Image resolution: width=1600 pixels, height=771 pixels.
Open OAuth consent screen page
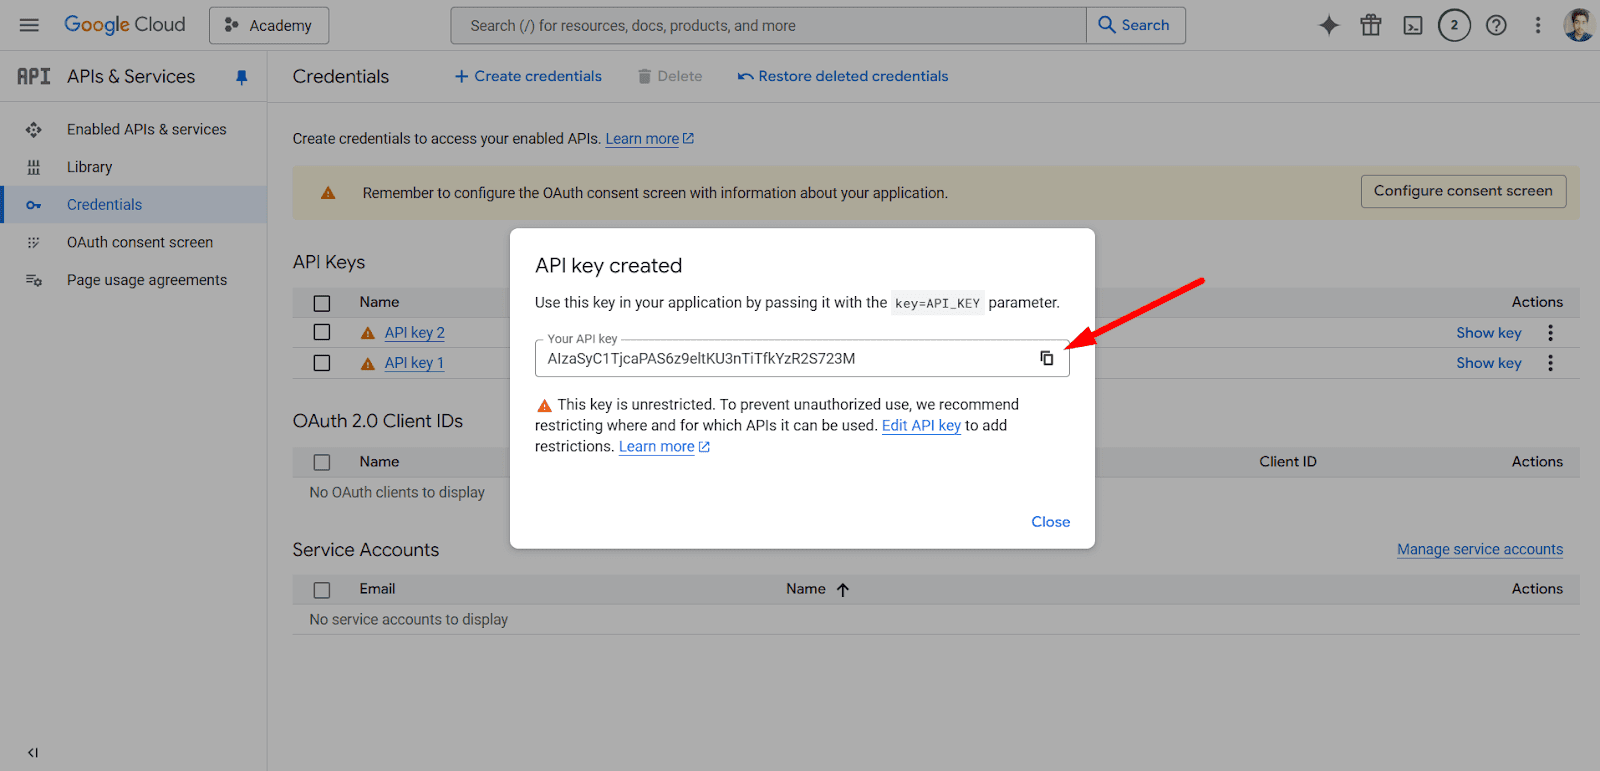point(139,242)
